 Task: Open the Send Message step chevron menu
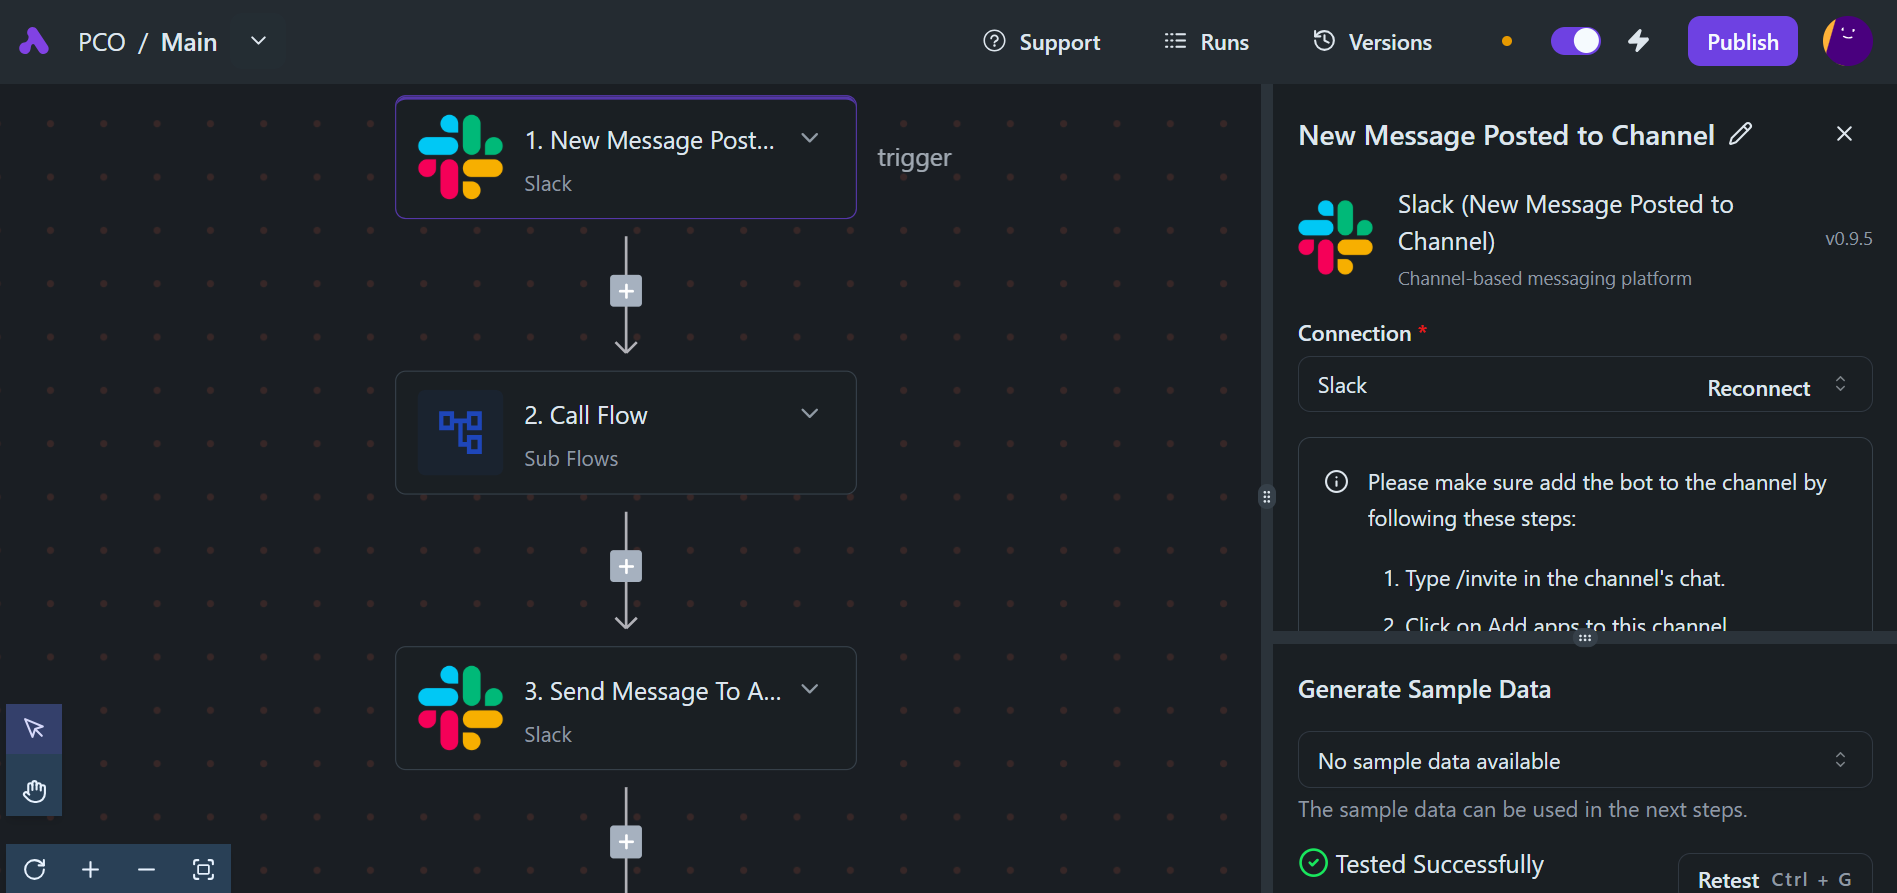point(810,689)
